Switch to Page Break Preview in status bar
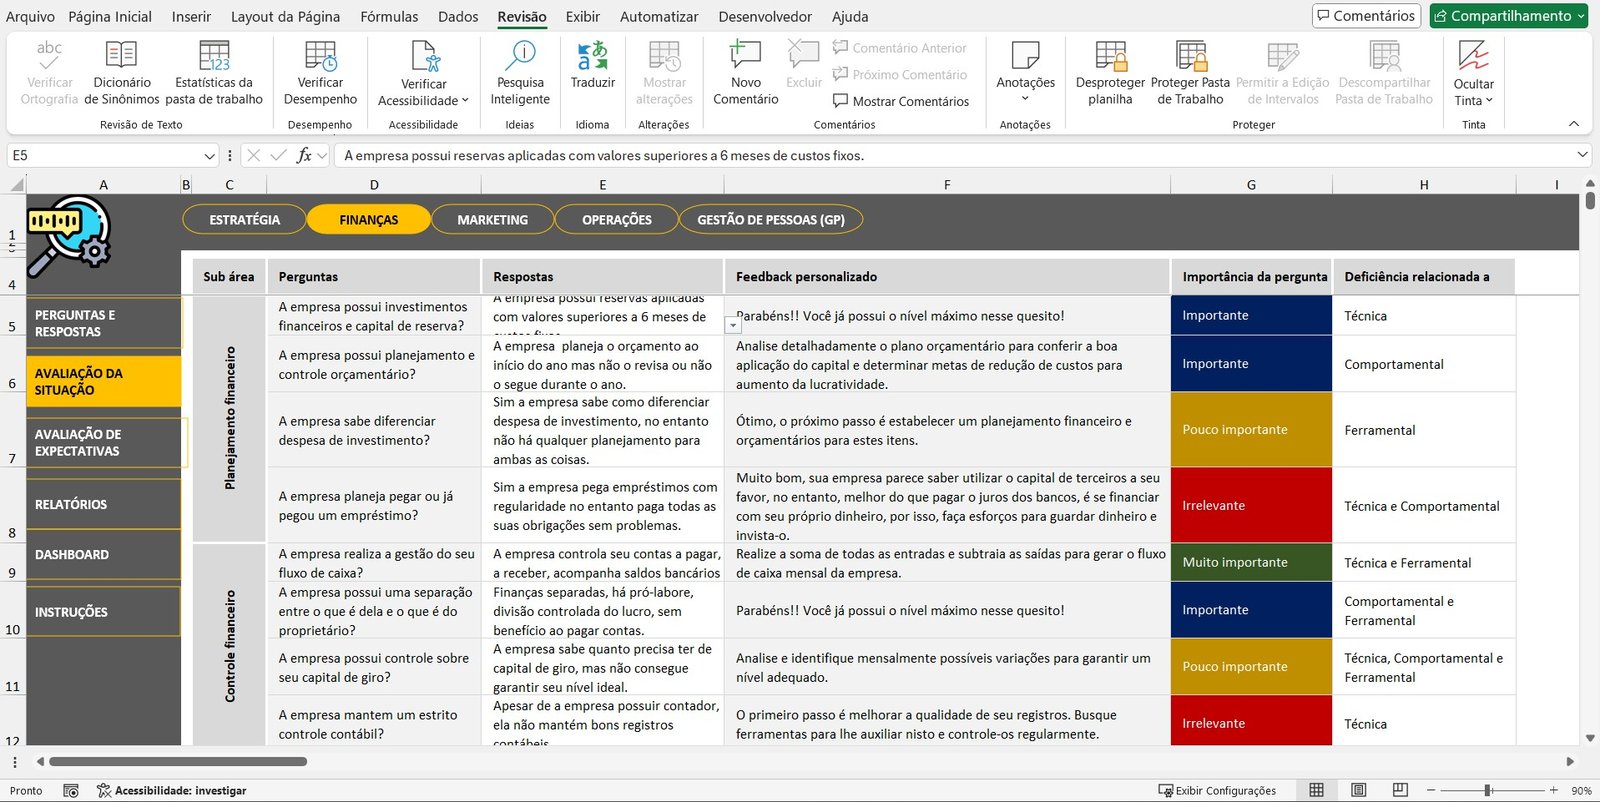1600x802 pixels. tap(1400, 790)
